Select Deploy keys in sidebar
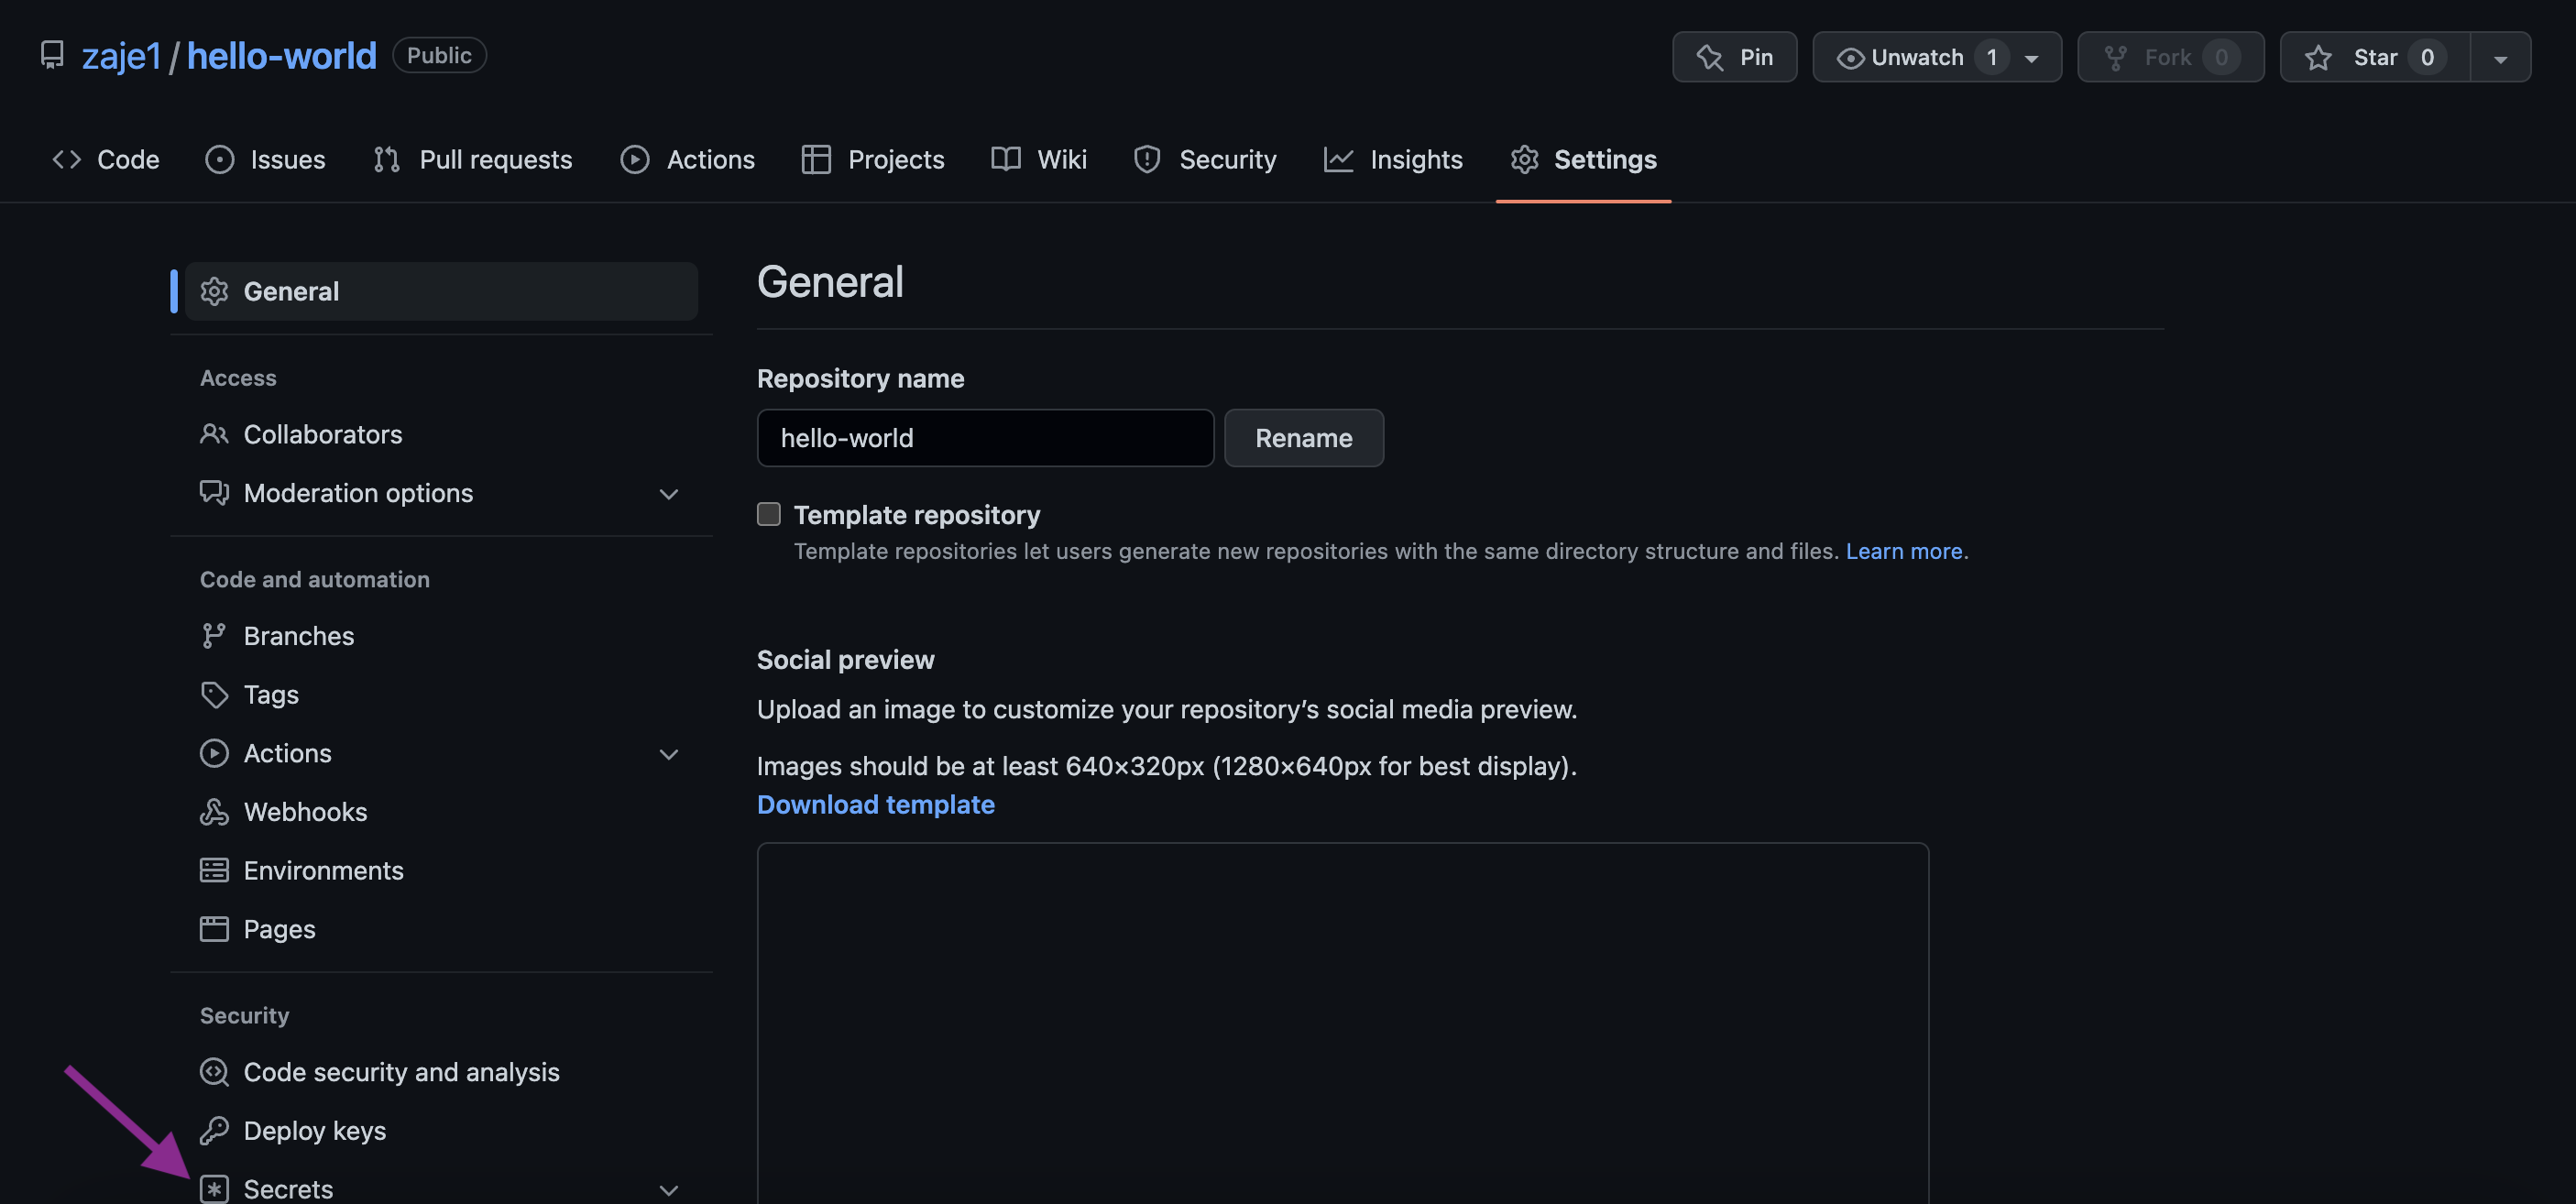This screenshot has width=2576, height=1204. click(441, 1131)
